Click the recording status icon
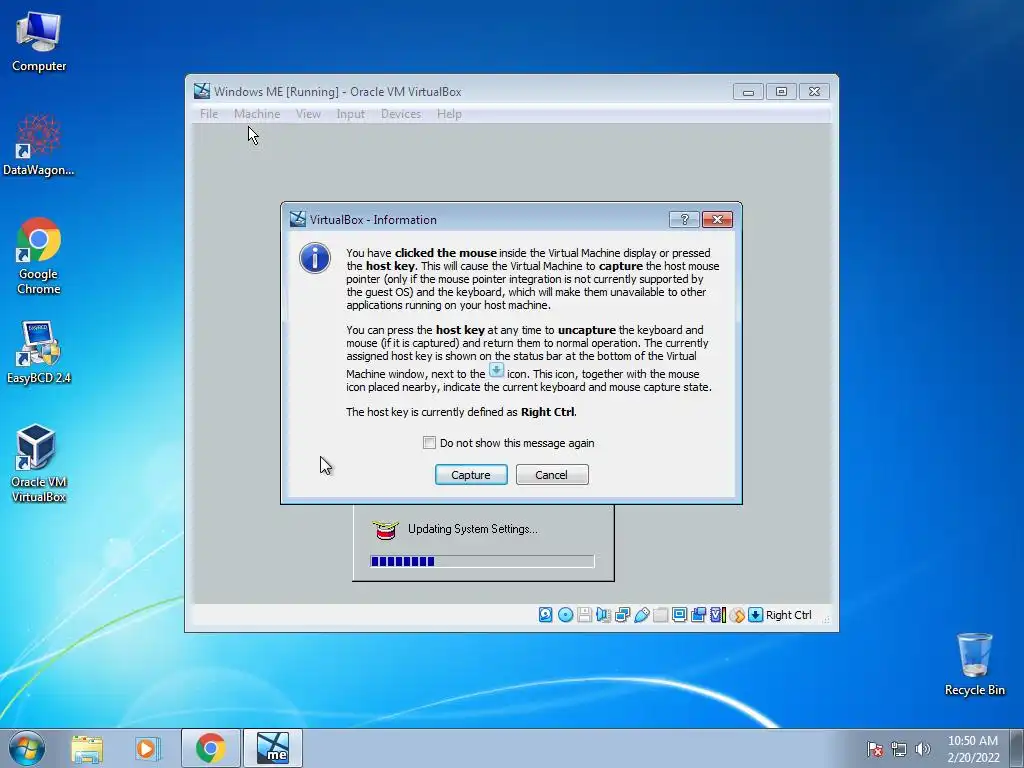The height and width of the screenshot is (768, 1024). 698,615
